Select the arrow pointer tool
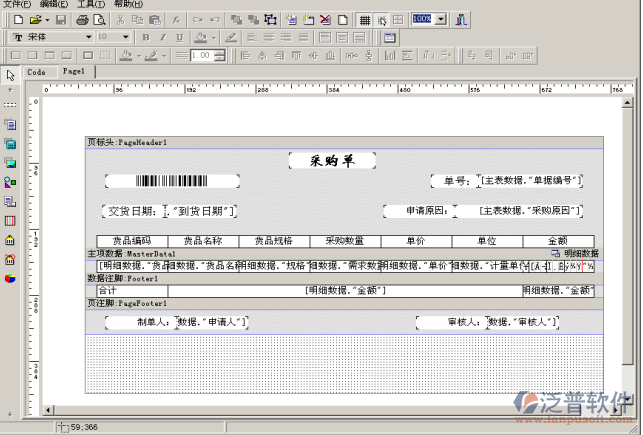The width and height of the screenshot is (643, 435). point(10,75)
